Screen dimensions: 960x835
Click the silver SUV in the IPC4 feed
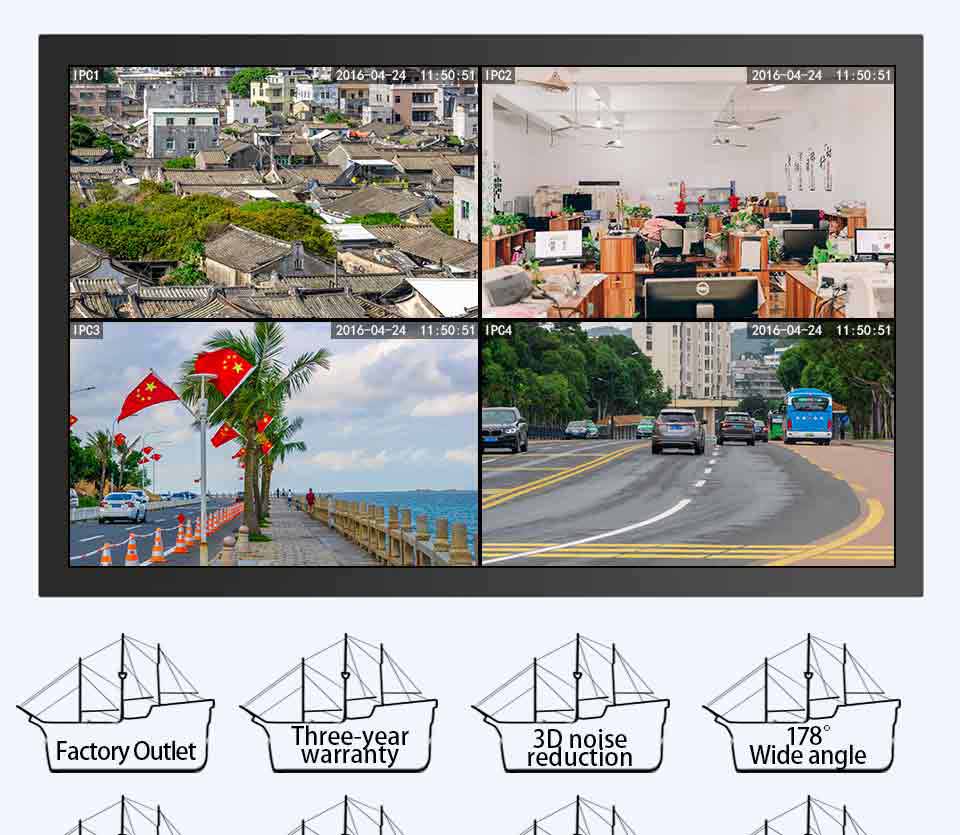point(678,430)
